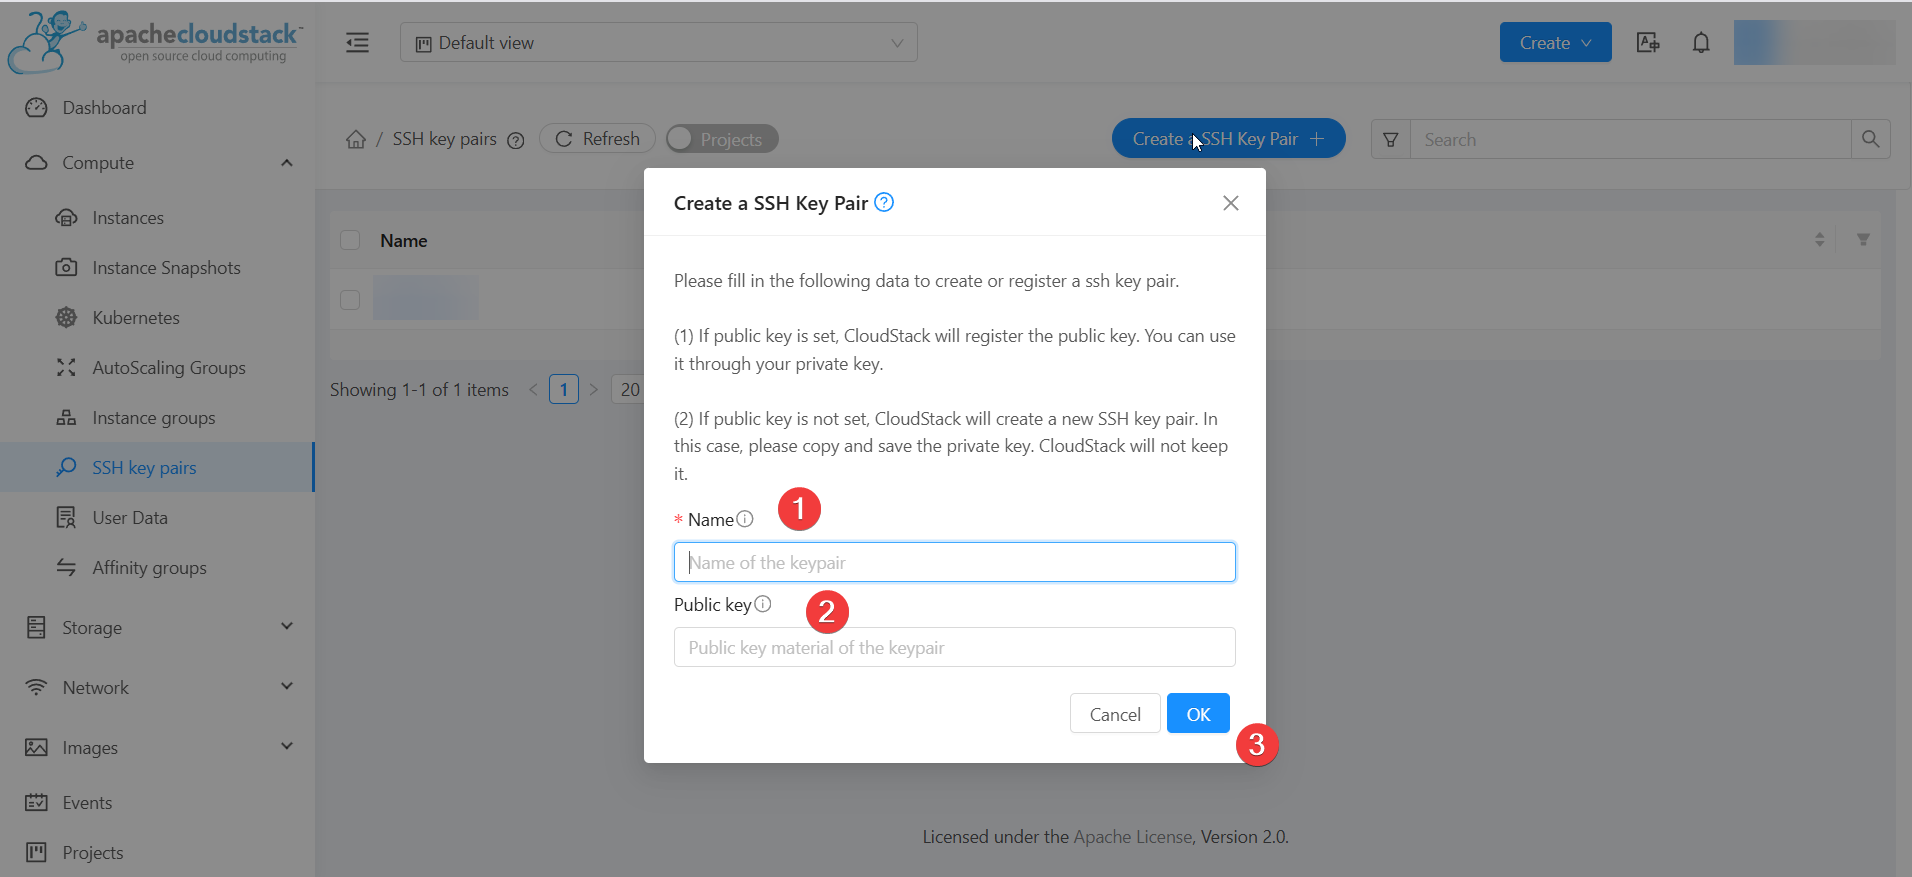Open the search filter funnel icon
The height and width of the screenshot is (877, 1912).
(1390, 140)
